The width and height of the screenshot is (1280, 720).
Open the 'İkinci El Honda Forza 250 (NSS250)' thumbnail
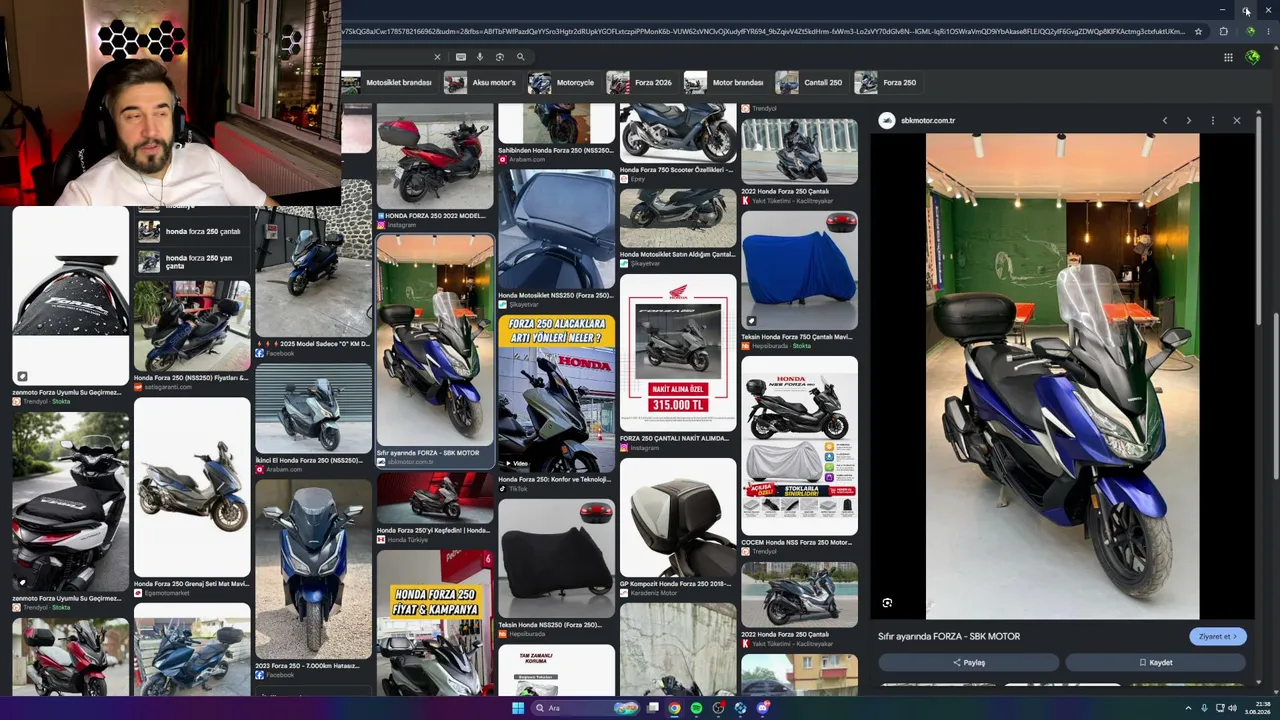point(313,408)
